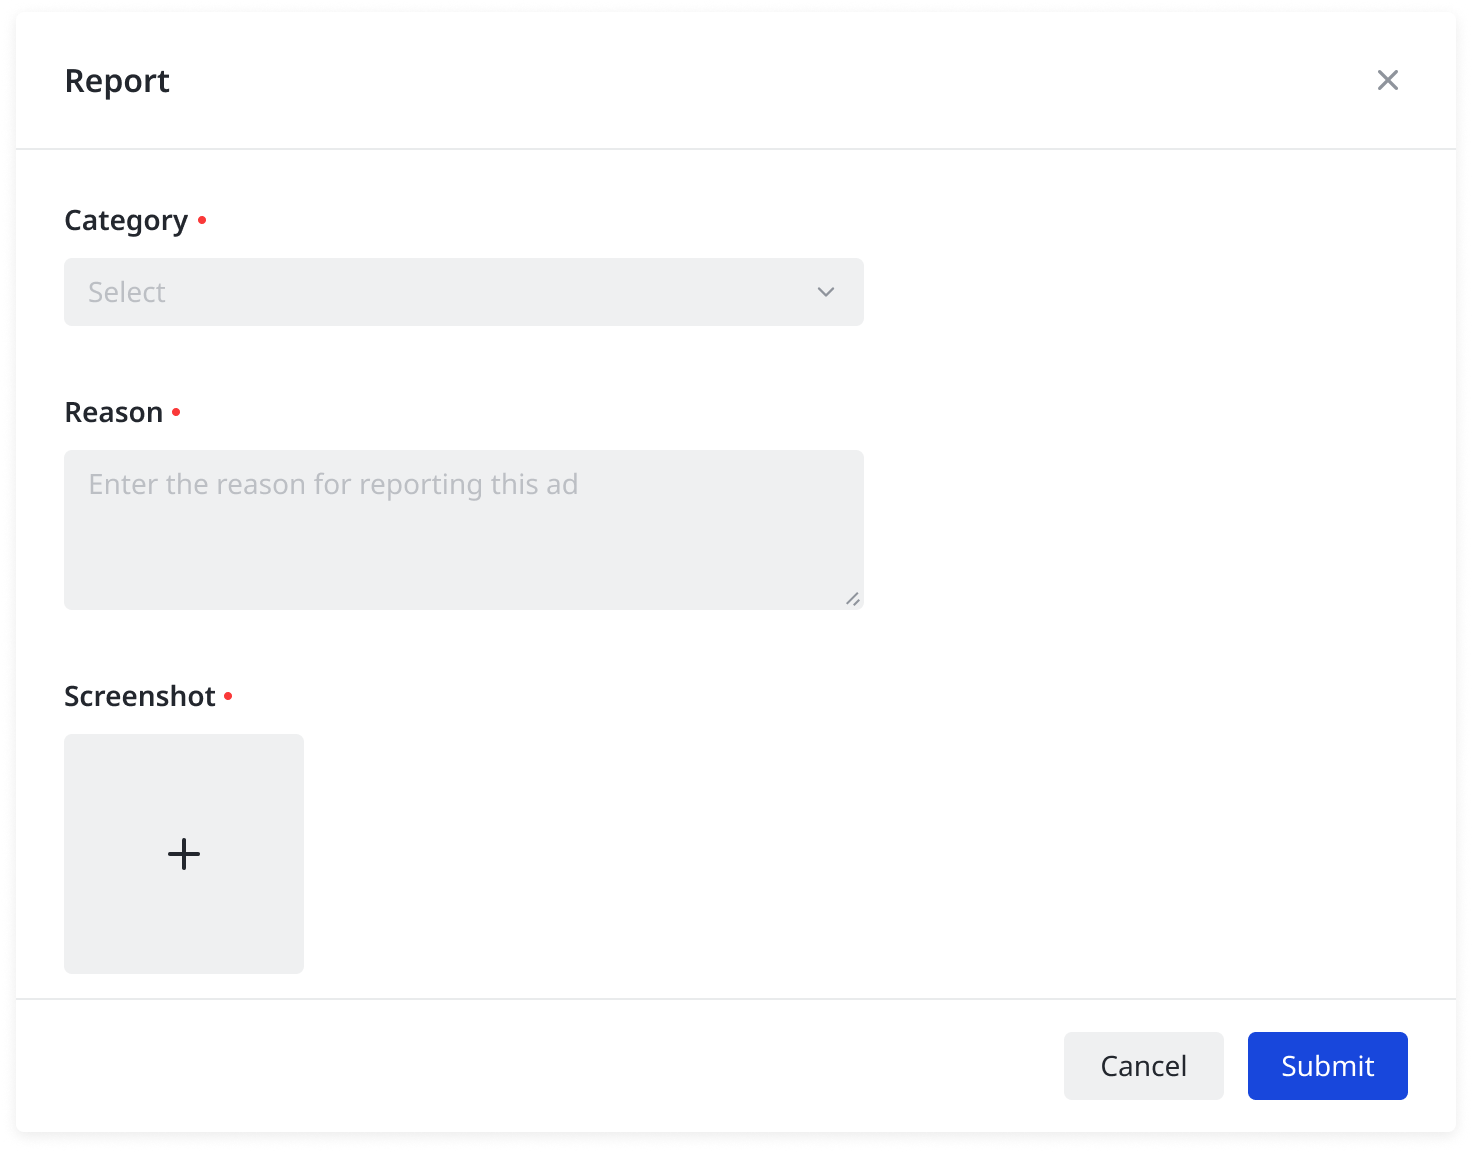The width and height of the screenshot is (1472, 1152).
Task: Click the red required dot beside Reason
Action: pyautogui.click(x=176, y=412)
